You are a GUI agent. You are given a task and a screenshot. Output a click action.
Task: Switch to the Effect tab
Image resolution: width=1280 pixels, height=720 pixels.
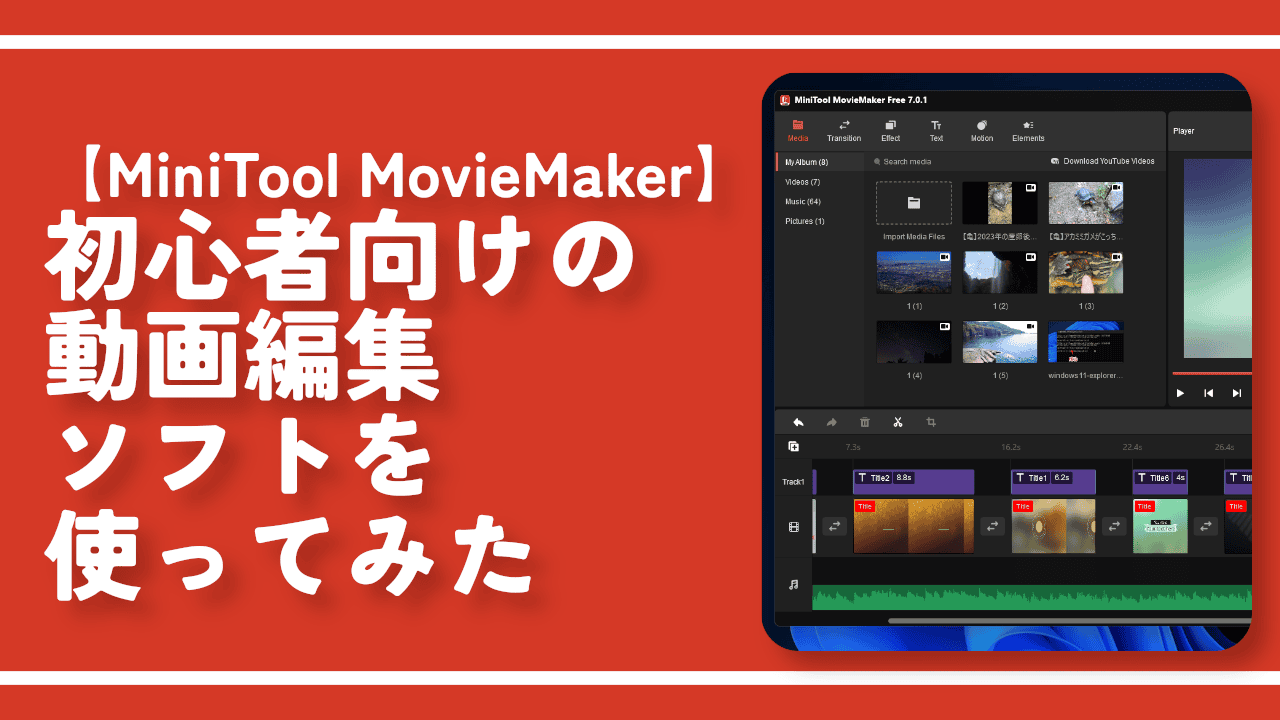[890, 131]
